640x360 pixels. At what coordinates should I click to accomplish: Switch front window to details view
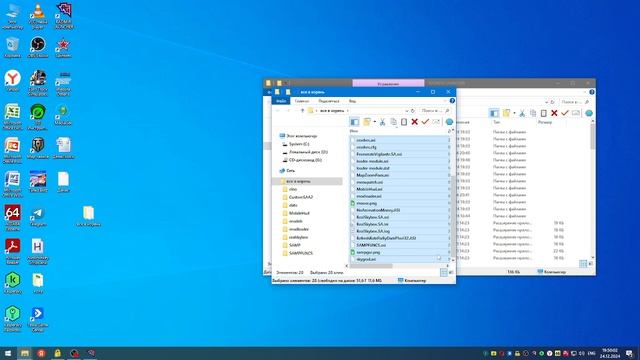tap(444, 272)
